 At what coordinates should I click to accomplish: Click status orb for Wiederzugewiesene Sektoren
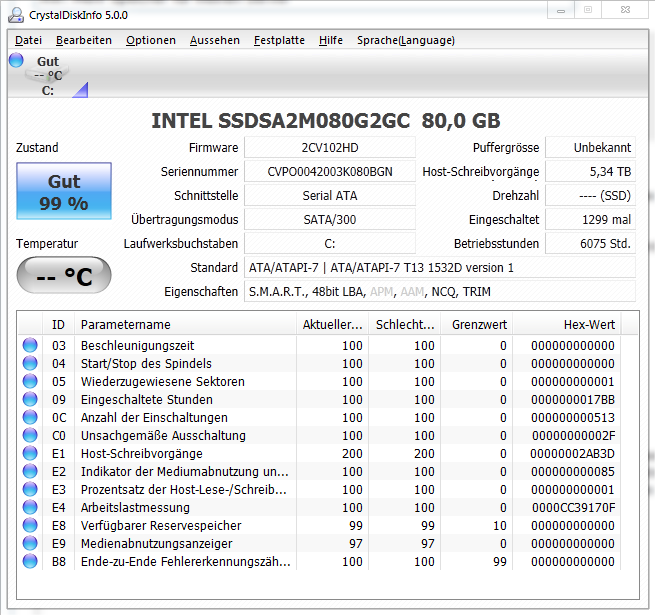[30, 381]
